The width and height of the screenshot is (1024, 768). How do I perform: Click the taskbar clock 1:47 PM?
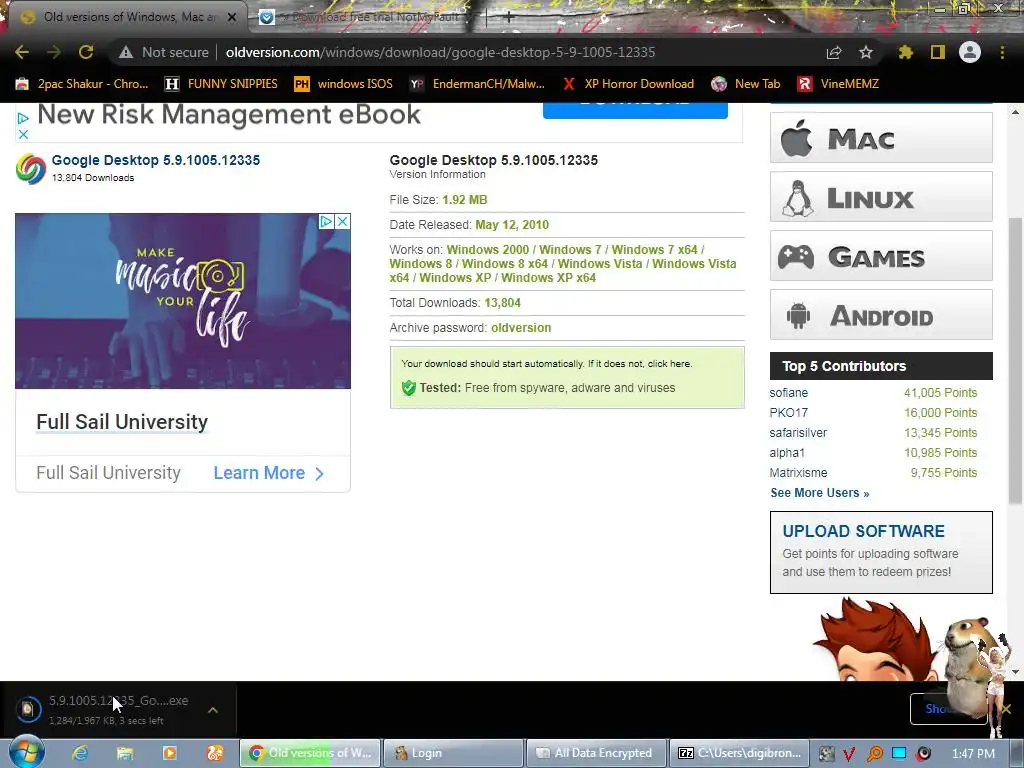point(973,754)
